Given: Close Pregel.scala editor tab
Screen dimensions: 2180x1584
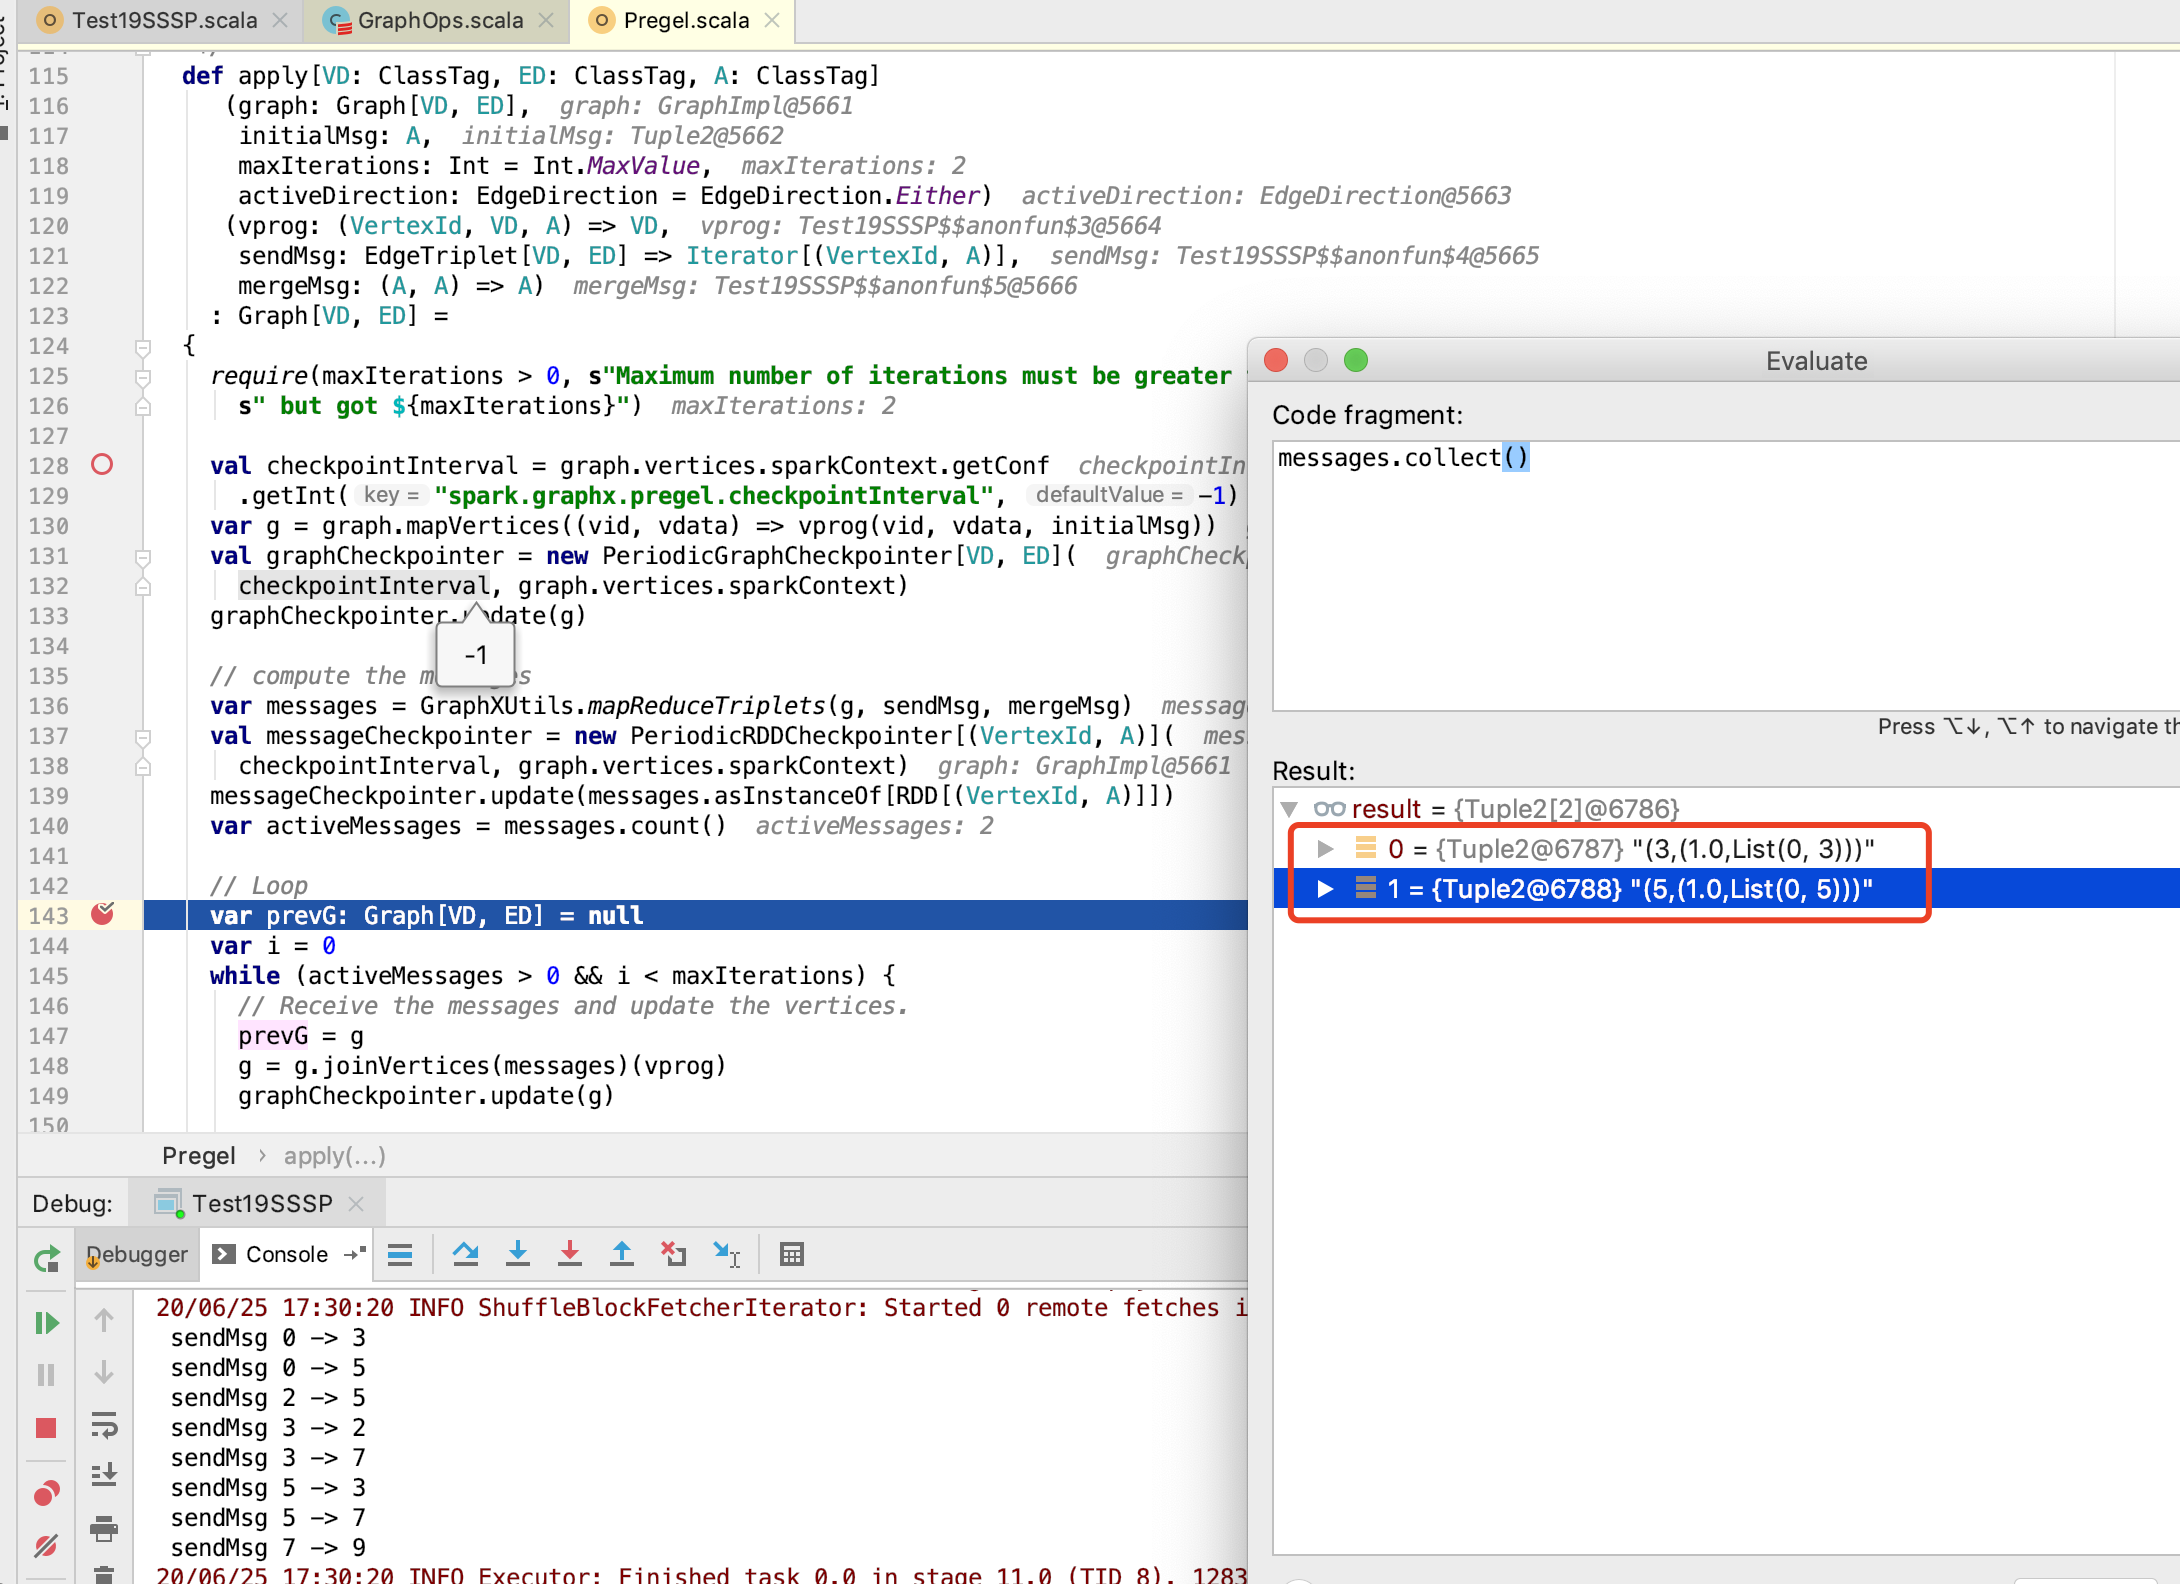Looking at the screenshot, I should [772, 20].
